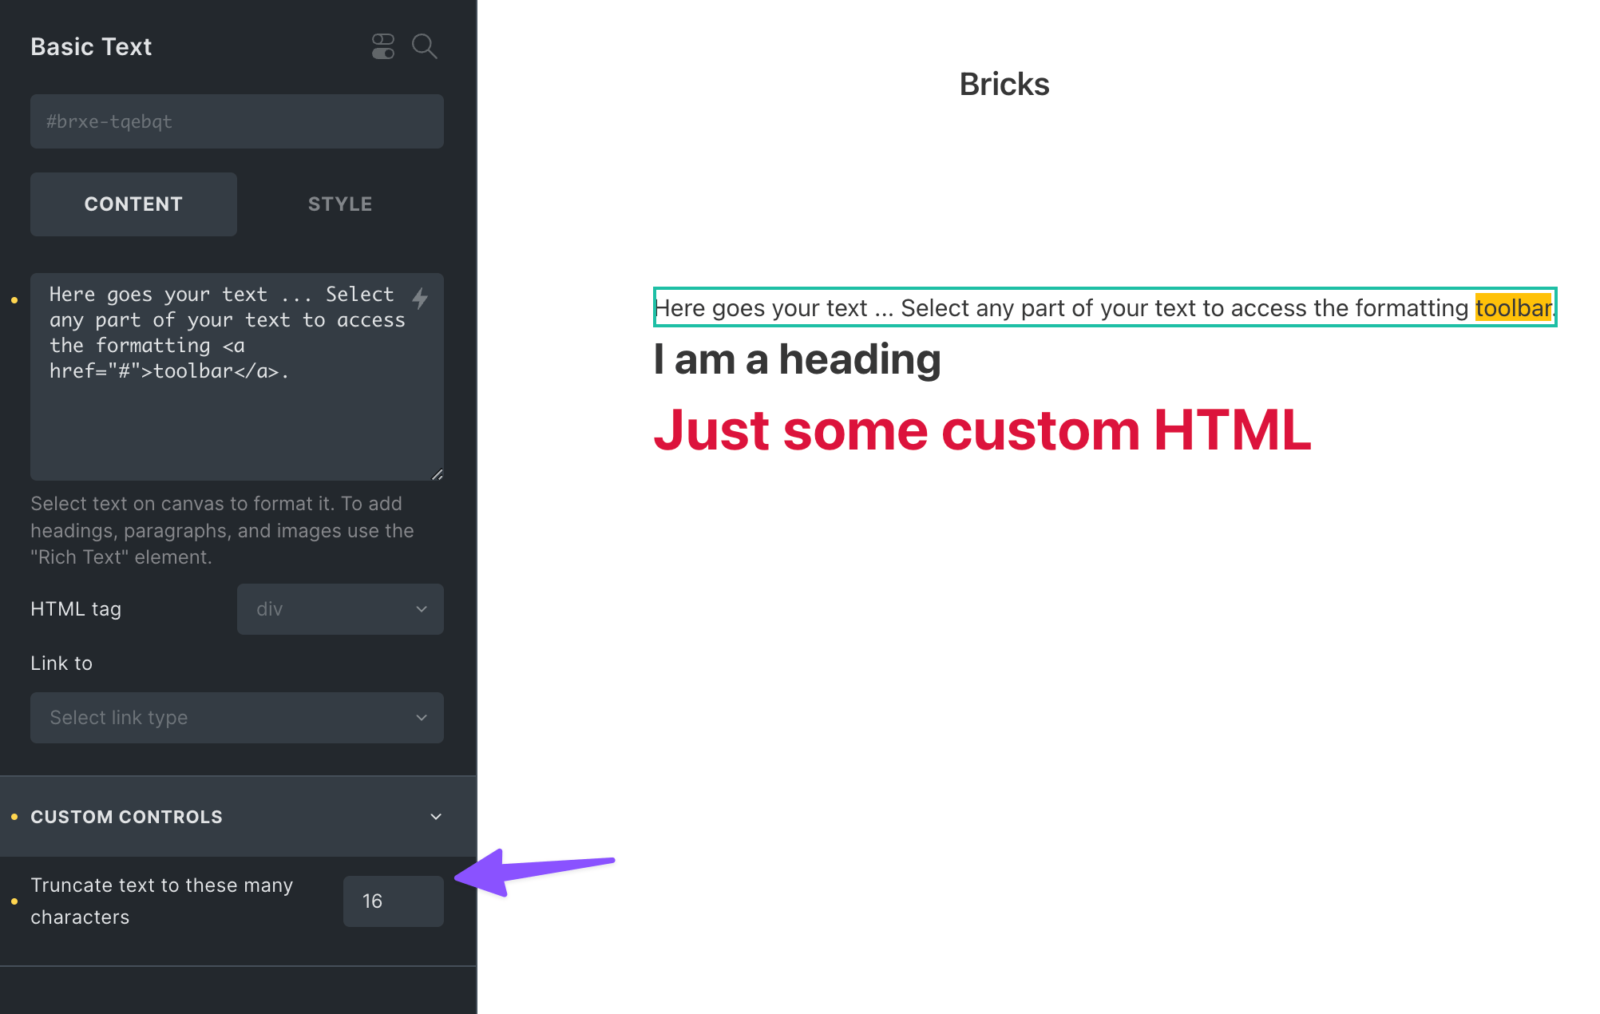
Task: Click yellow indicator dot beside content textarea
Action: point(14,298)
